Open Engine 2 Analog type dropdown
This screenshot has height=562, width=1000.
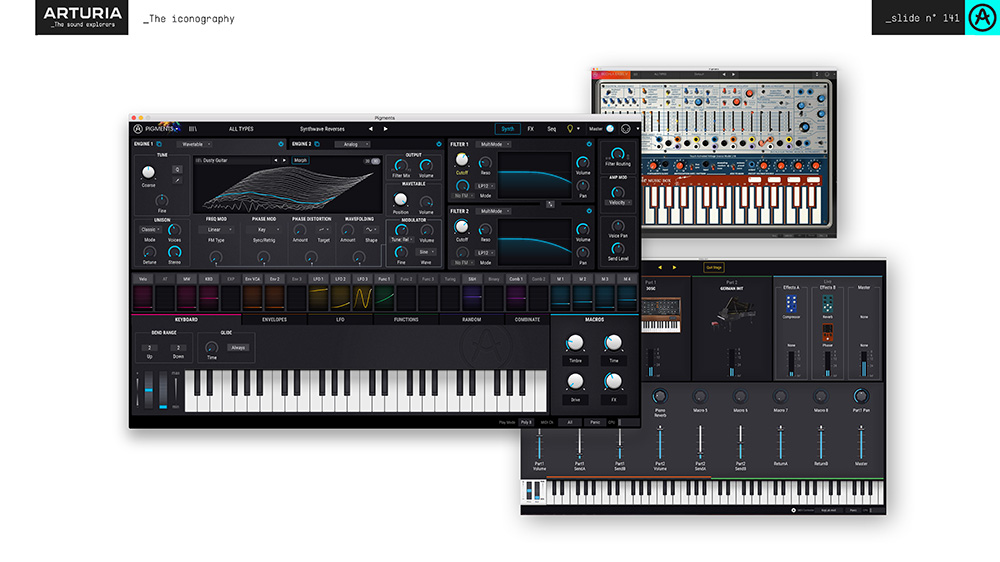[353, 144]
